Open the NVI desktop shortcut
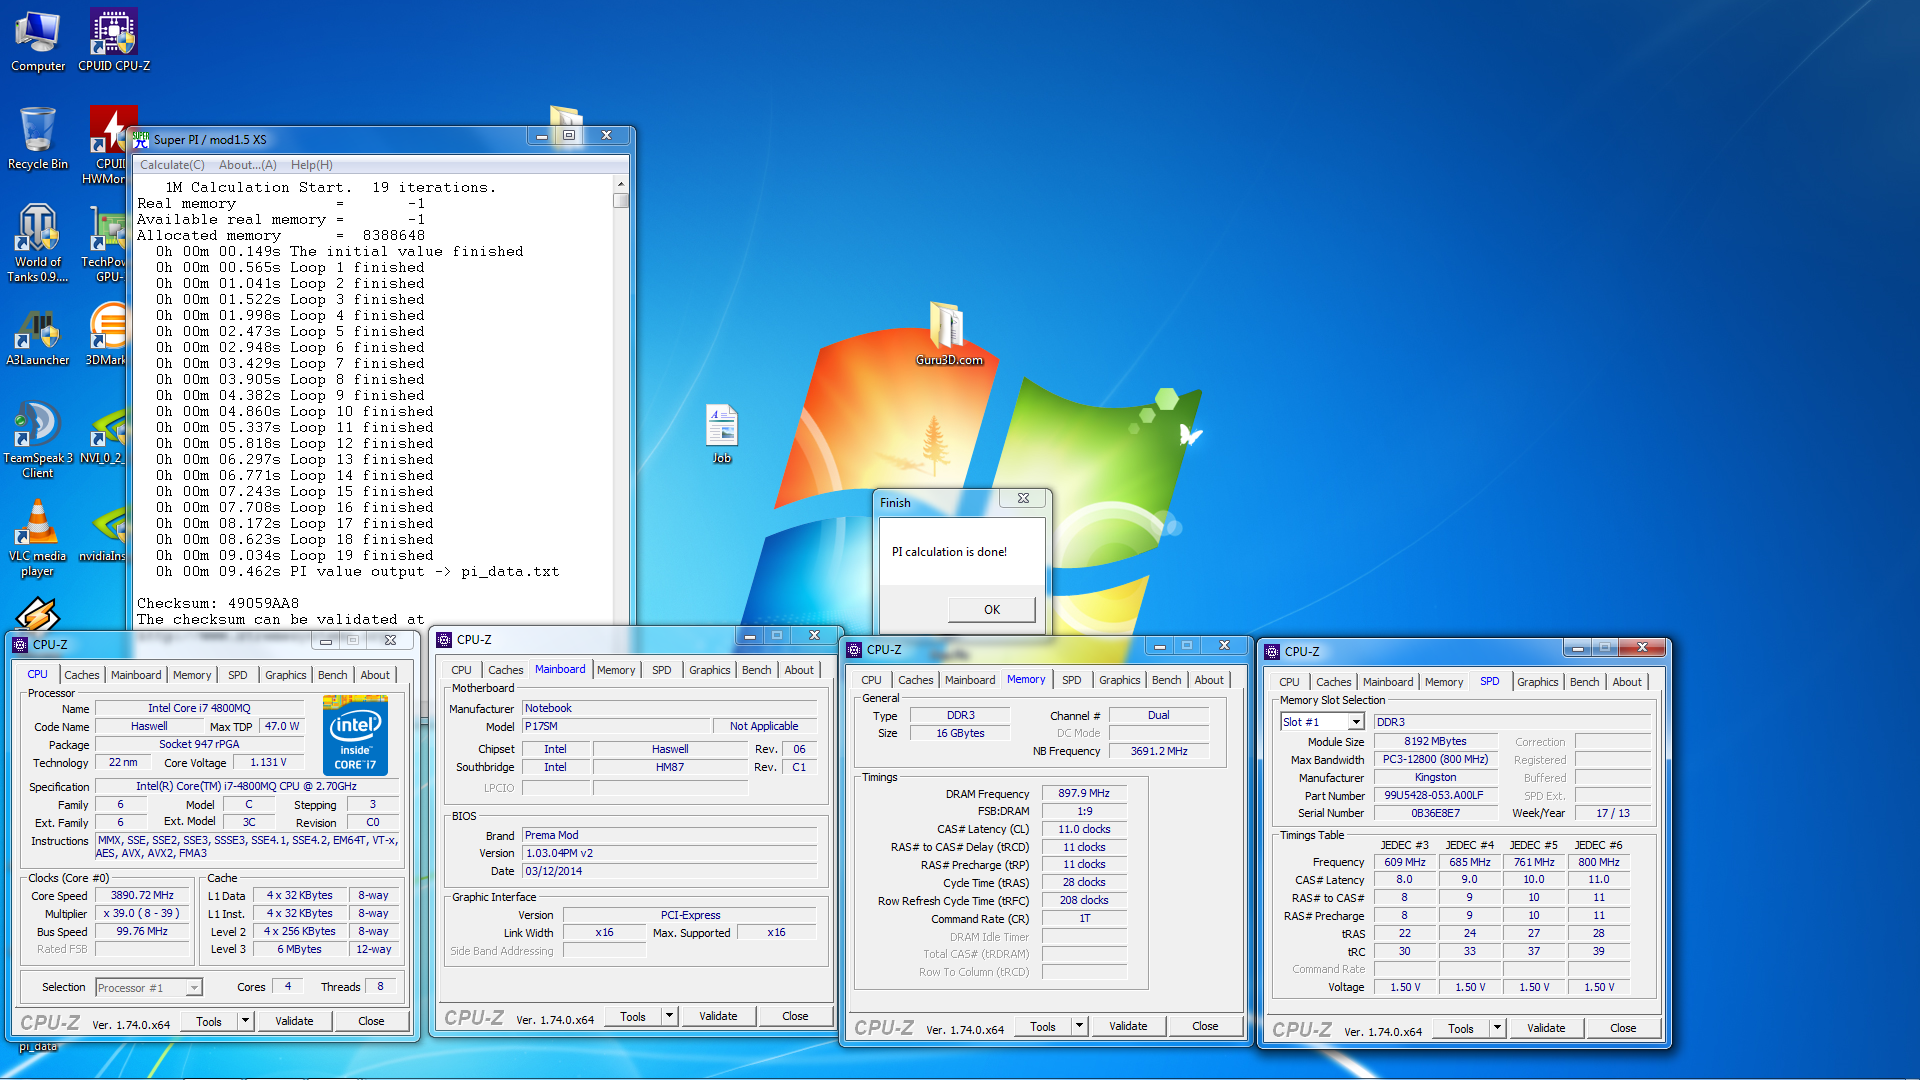1920x1080 pixels. coord(104,435)
